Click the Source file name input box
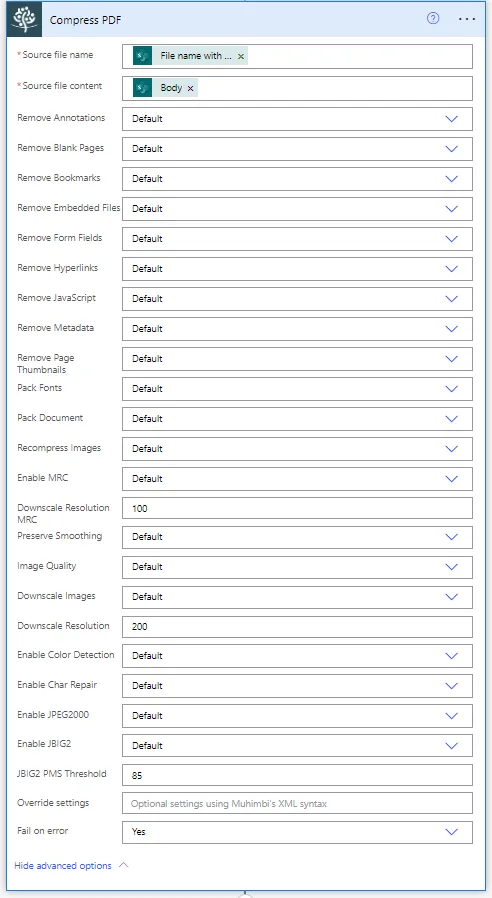The image size is (492, 898). pyautogui.click(x=297, y=56)
